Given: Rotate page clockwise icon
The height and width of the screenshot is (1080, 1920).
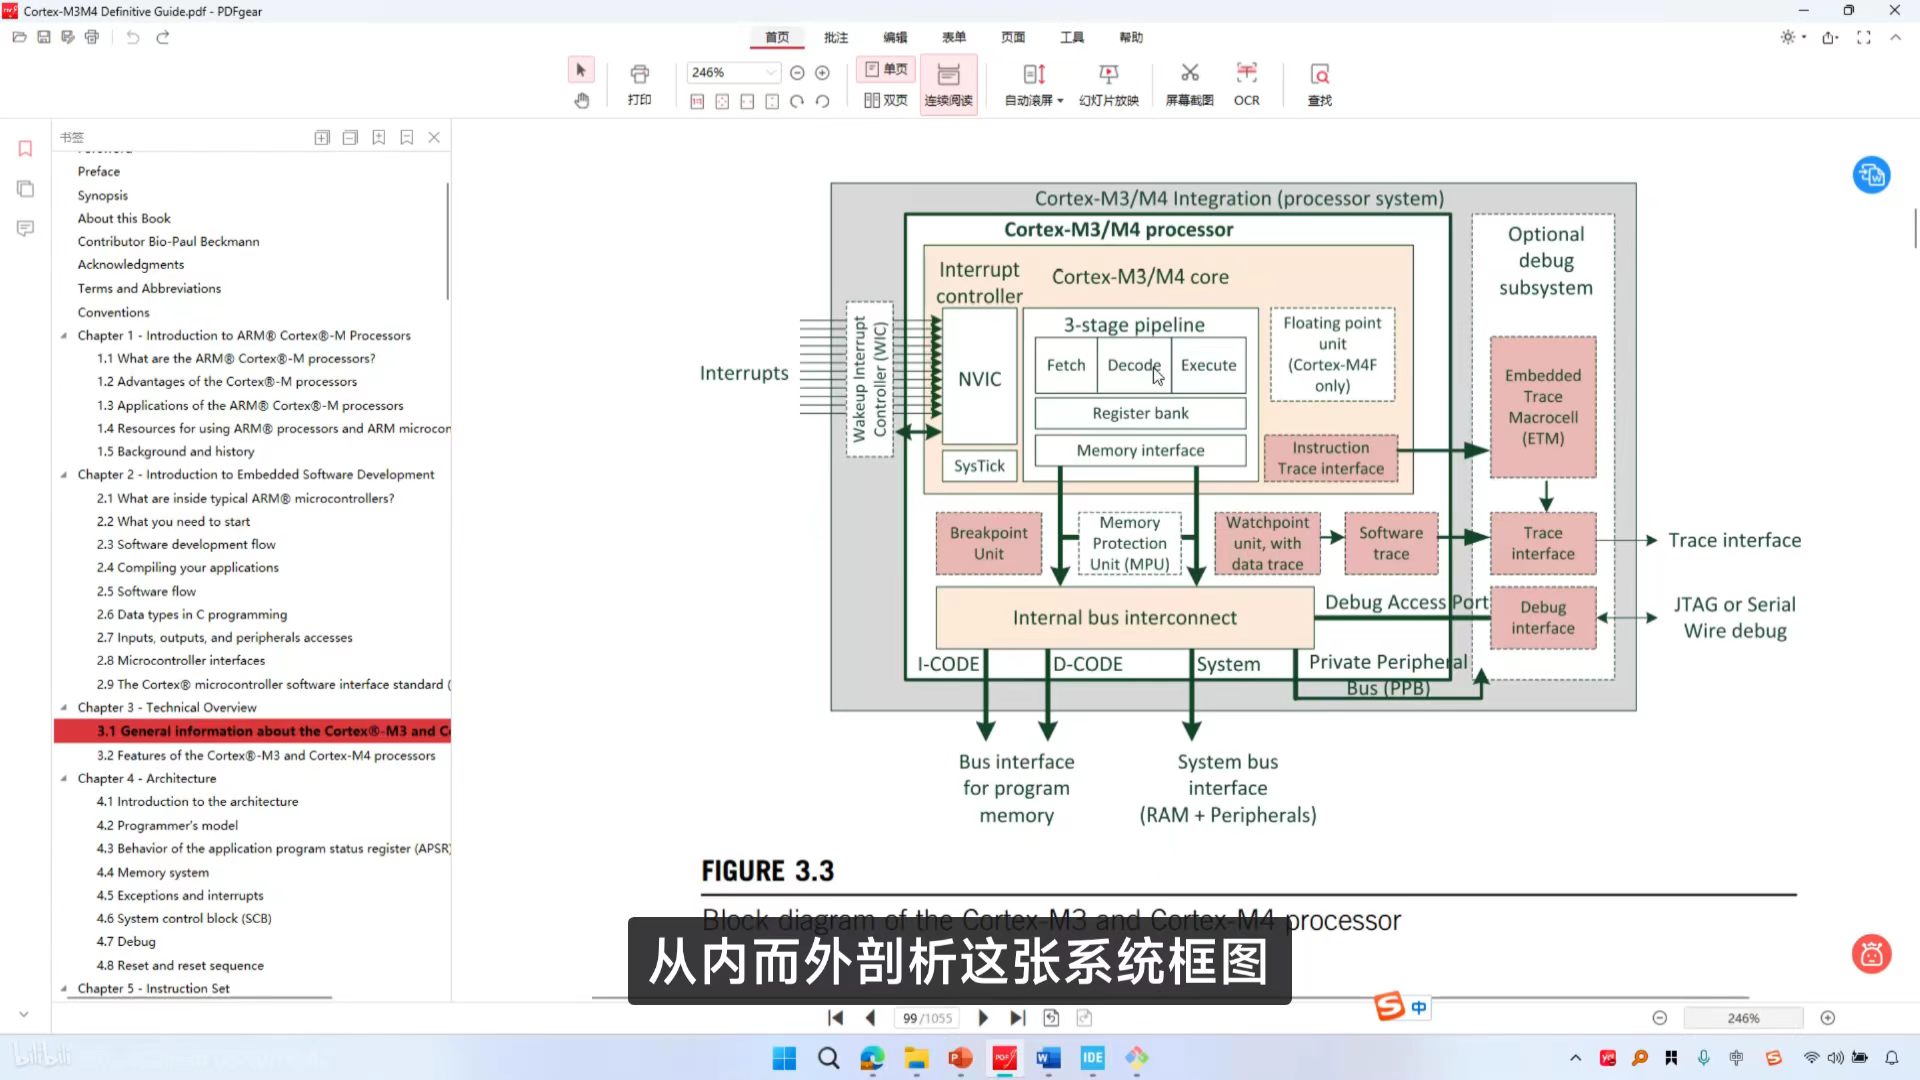Looking at the screenshot, I should coord(797,101).
